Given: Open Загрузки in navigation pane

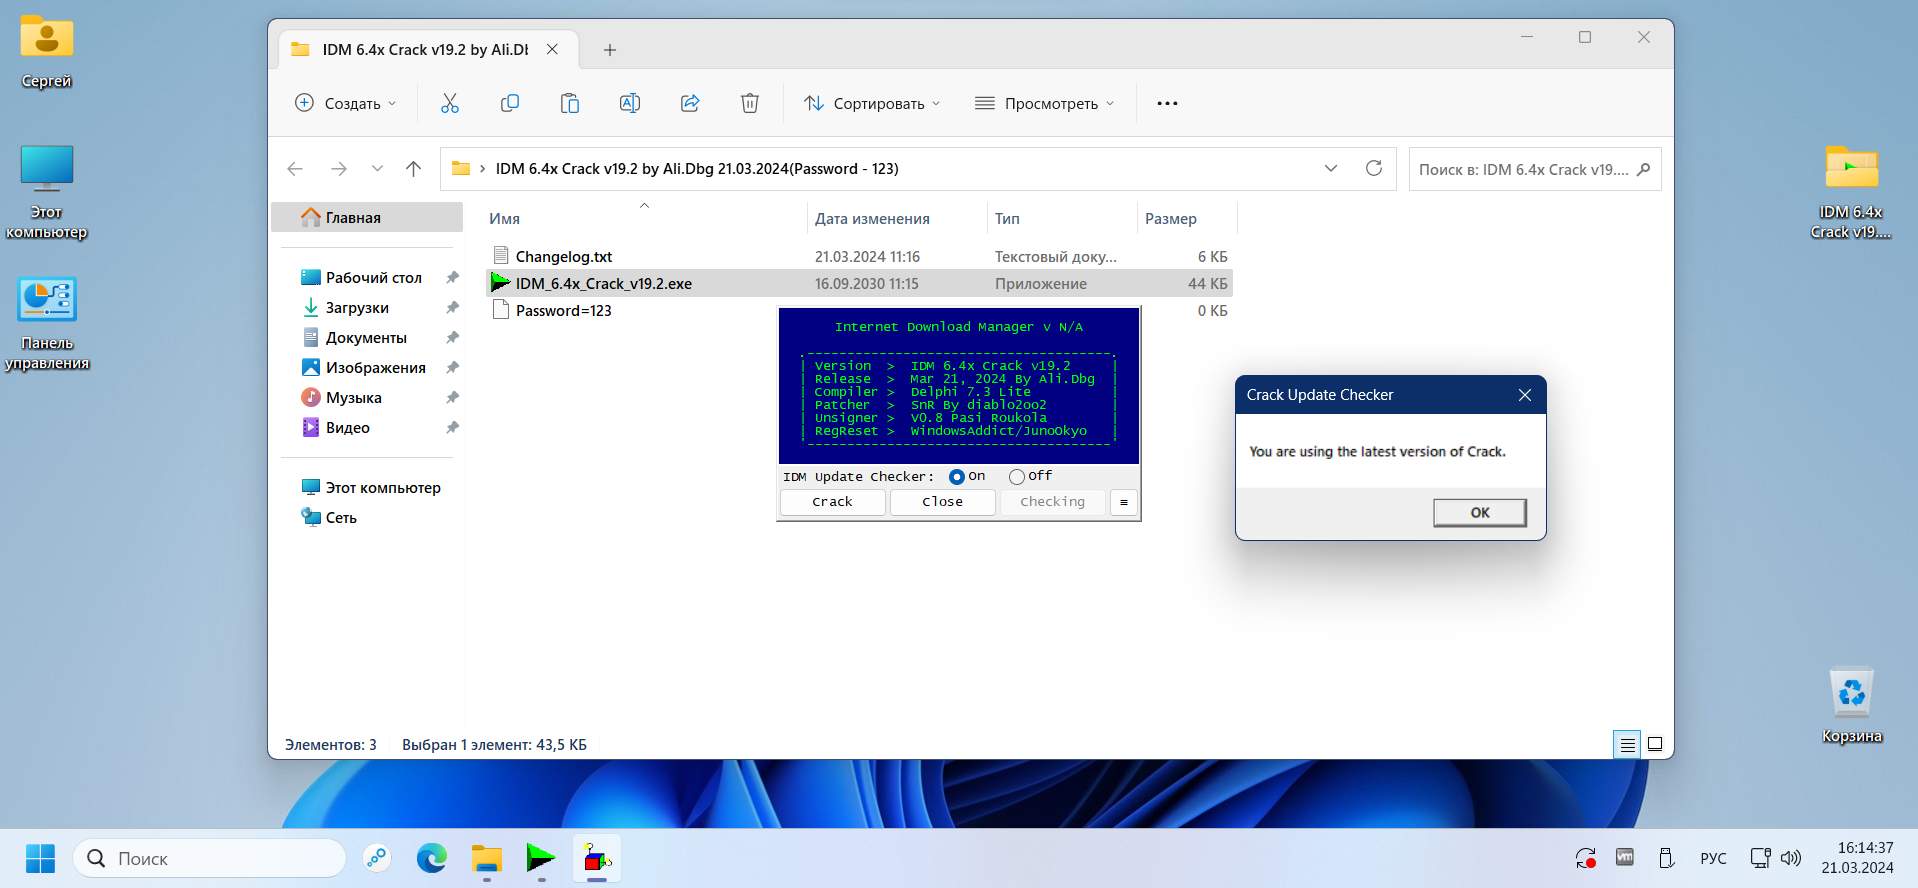Looking at the screenshot, I should [367, 307].
